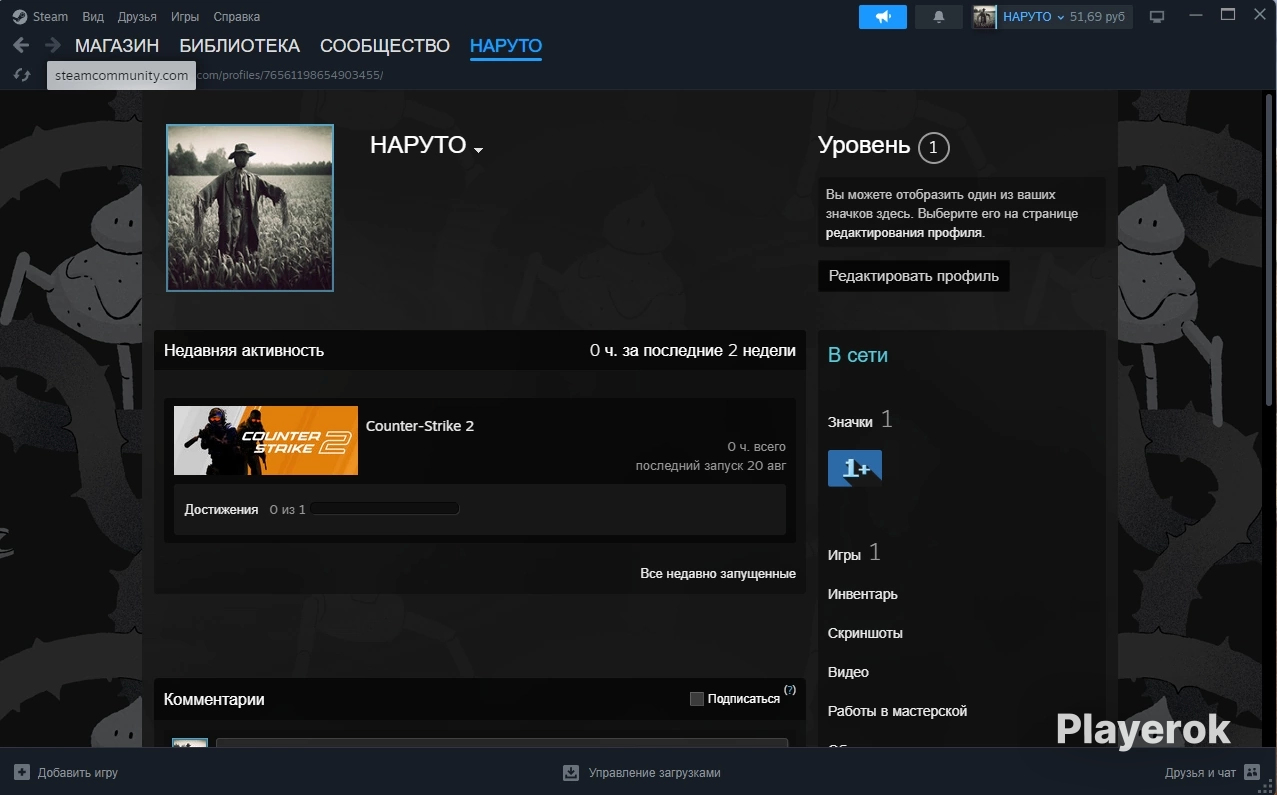Expand the НАРУТО name history arrow

click(x=479, y=150)
